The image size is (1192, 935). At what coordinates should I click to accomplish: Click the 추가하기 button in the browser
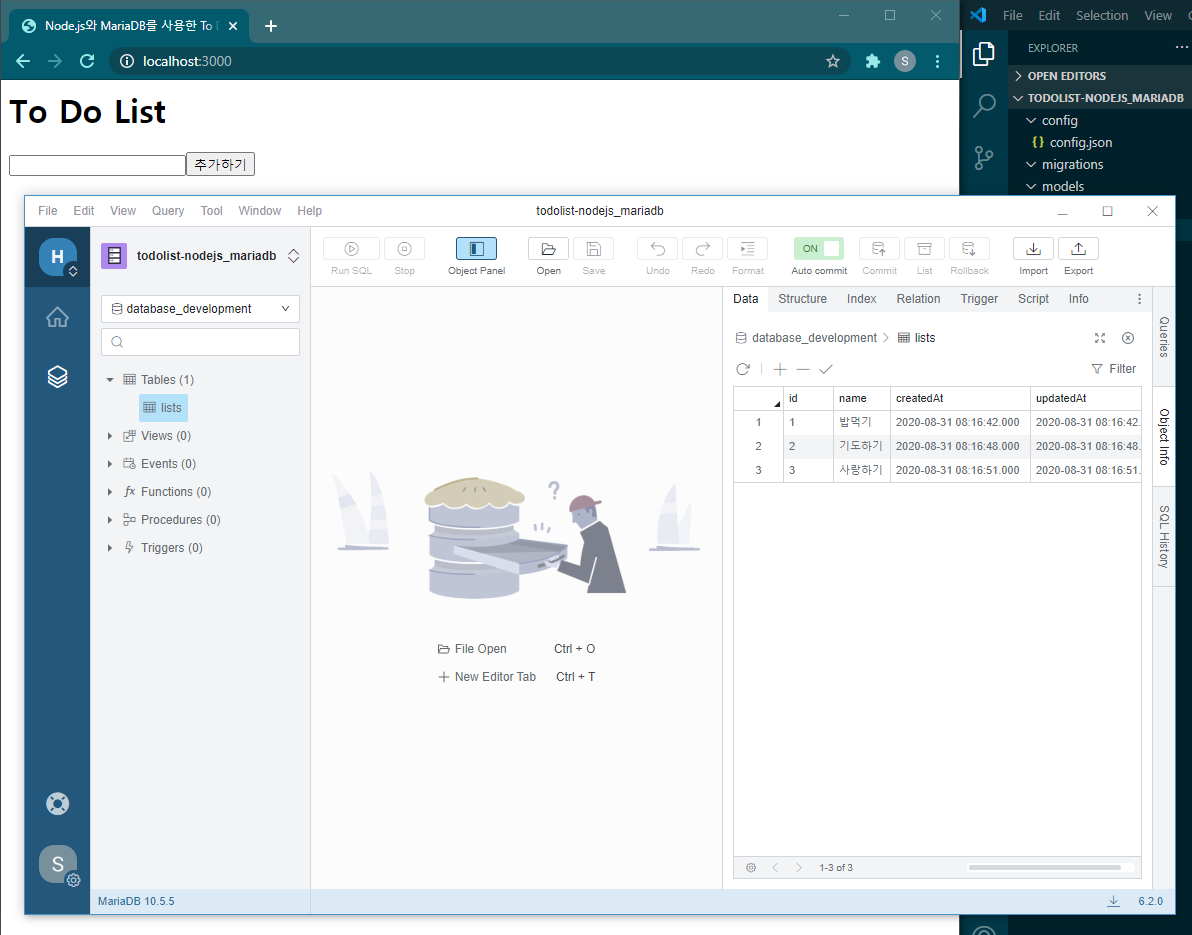coord(220,163)
